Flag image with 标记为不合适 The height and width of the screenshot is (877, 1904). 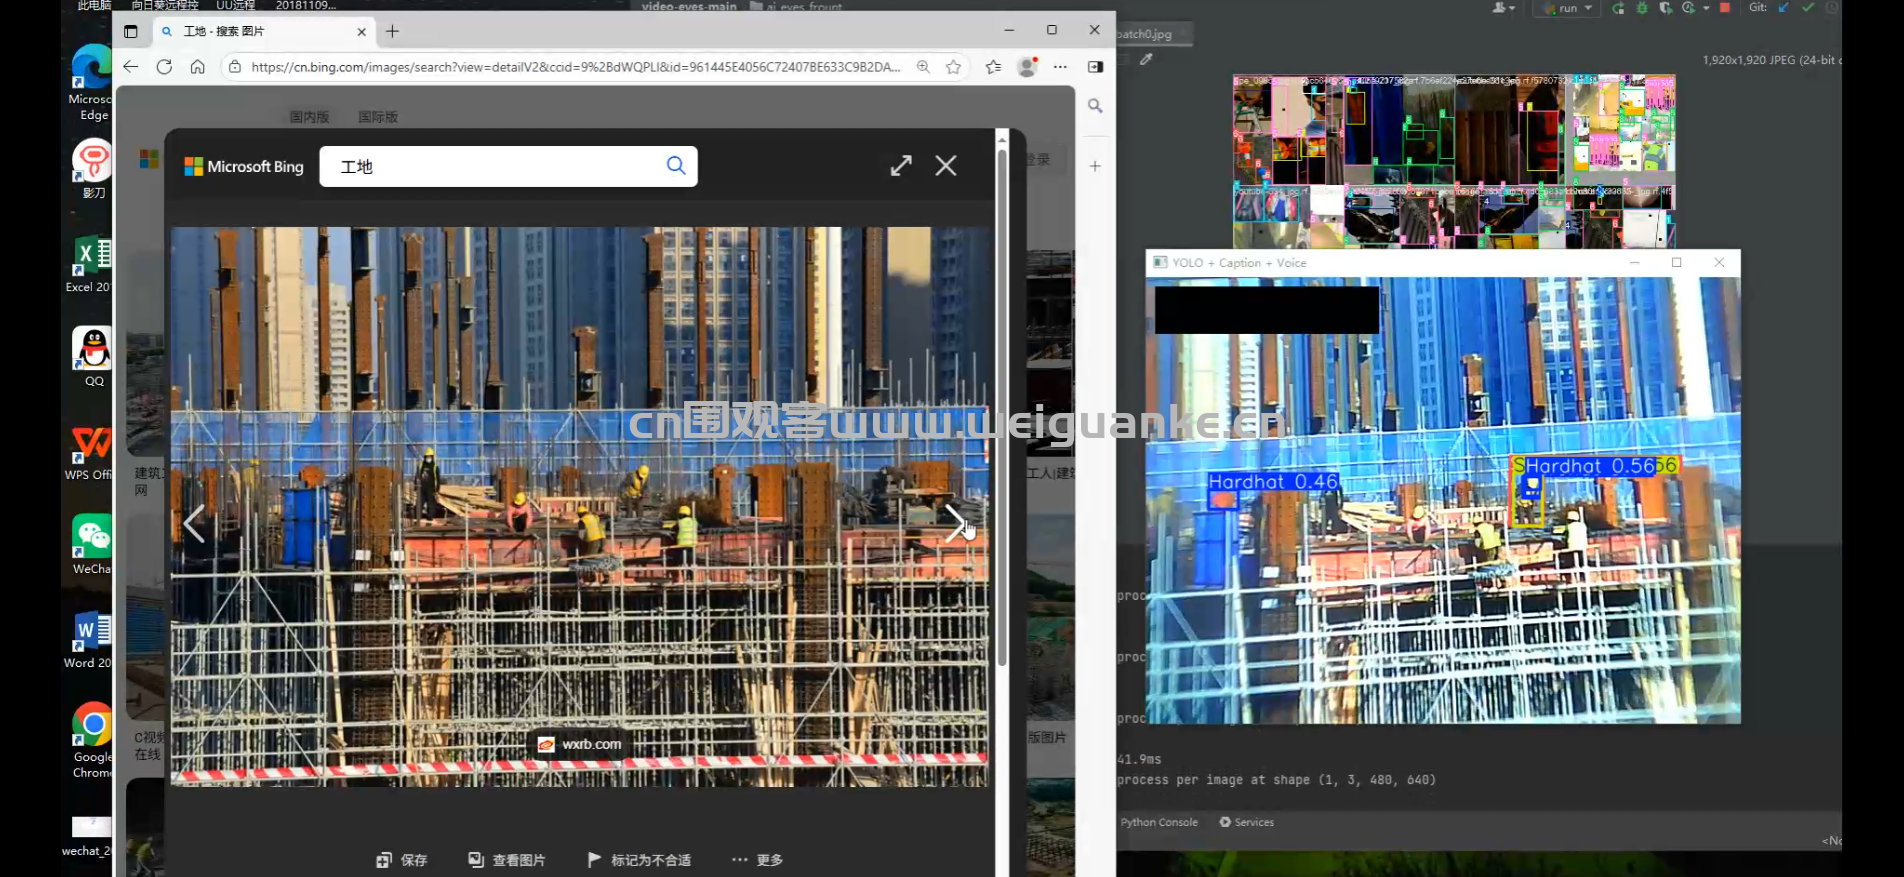[639, 860]
